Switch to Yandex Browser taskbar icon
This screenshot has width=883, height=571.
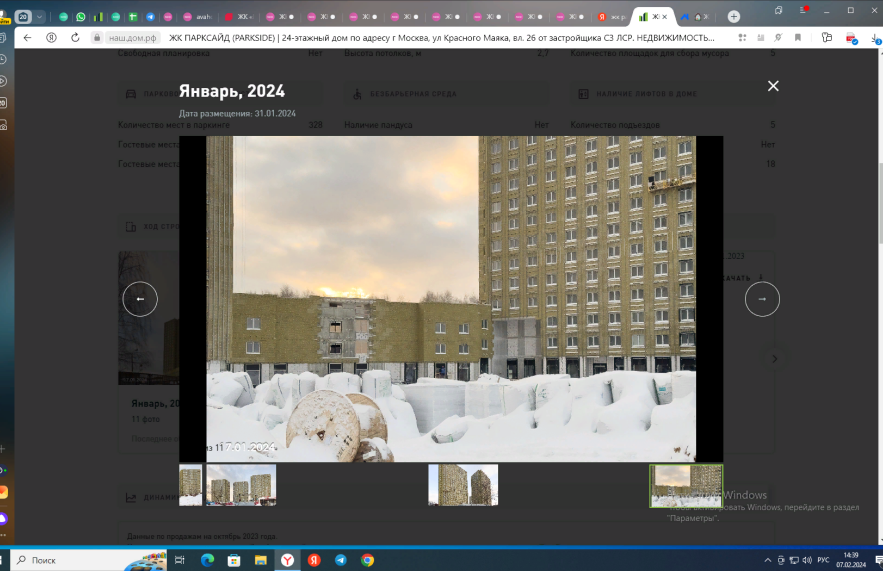point(287,560)
